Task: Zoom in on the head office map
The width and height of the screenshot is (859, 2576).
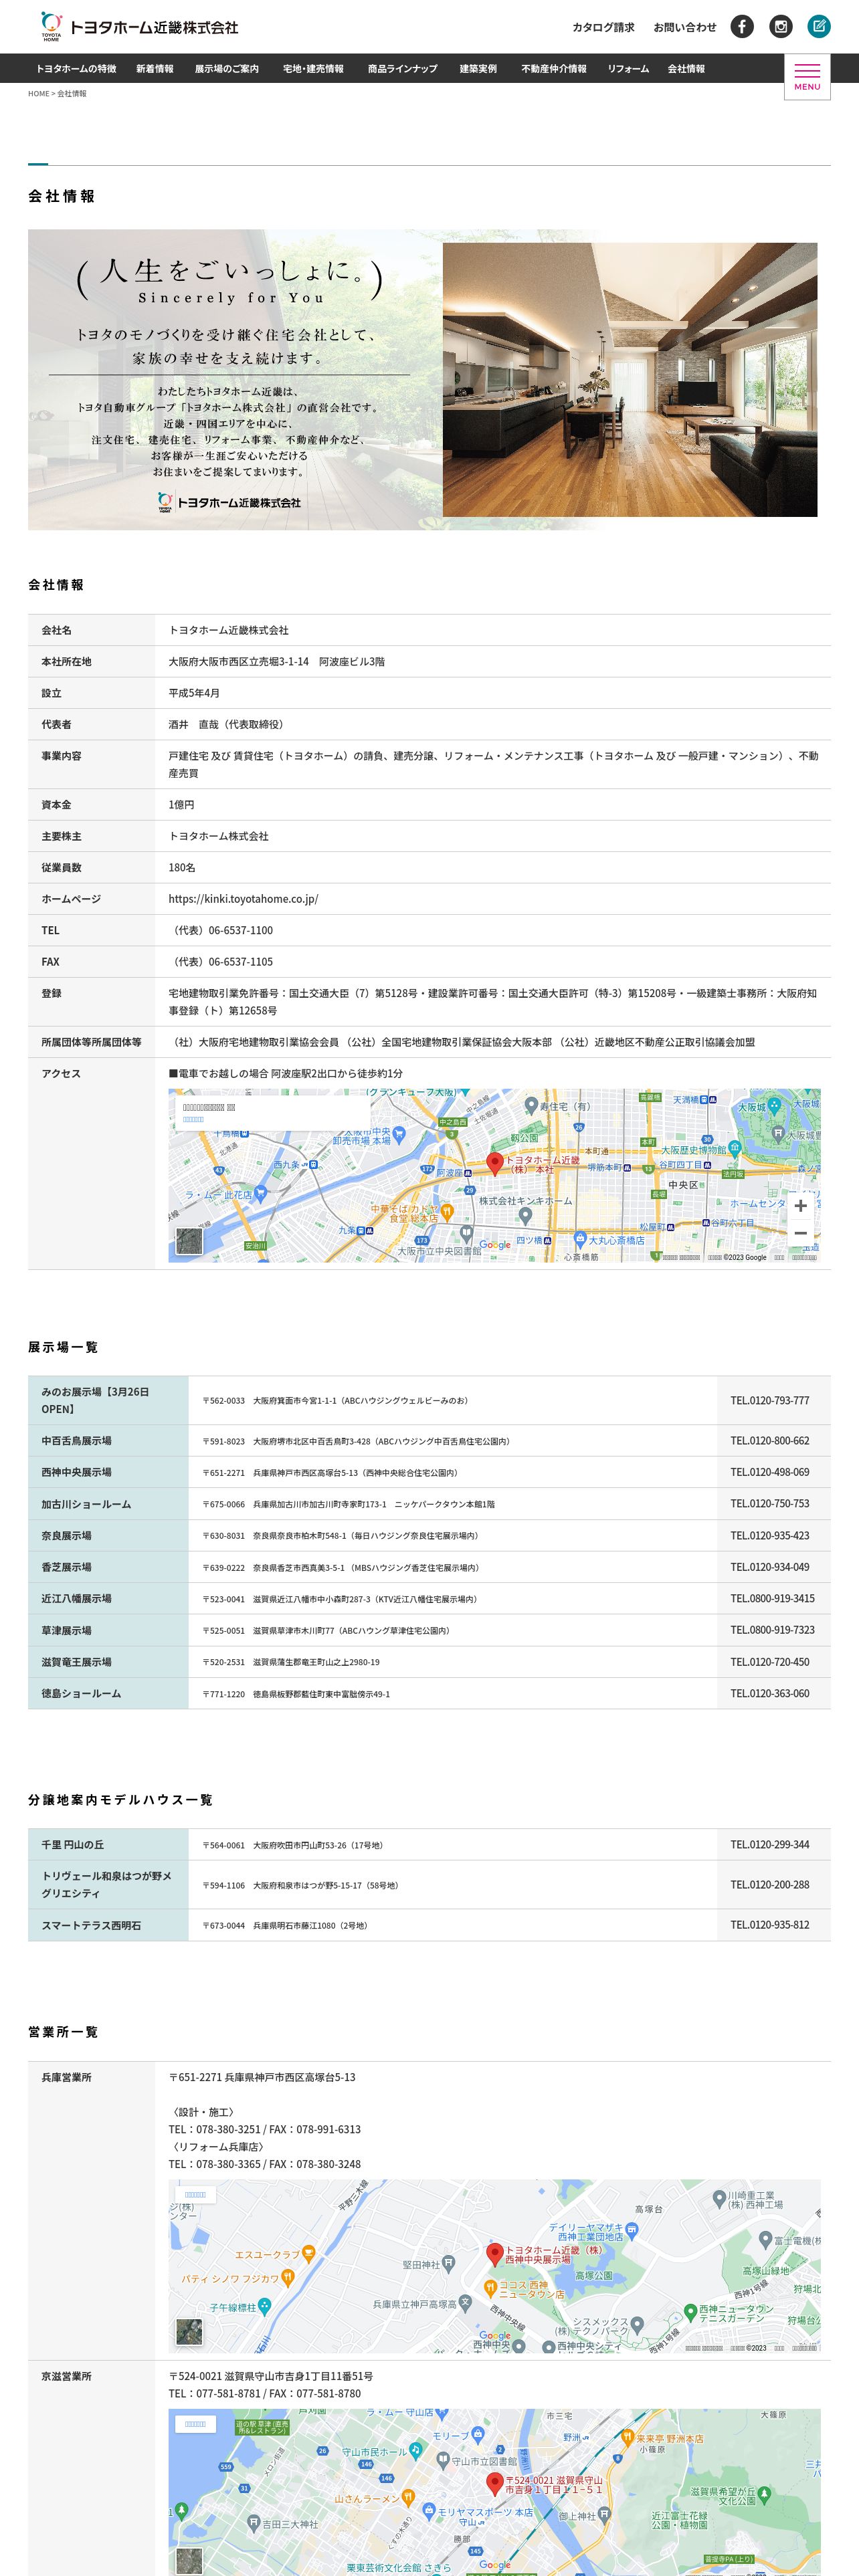Action: (x=800, y=1206)
